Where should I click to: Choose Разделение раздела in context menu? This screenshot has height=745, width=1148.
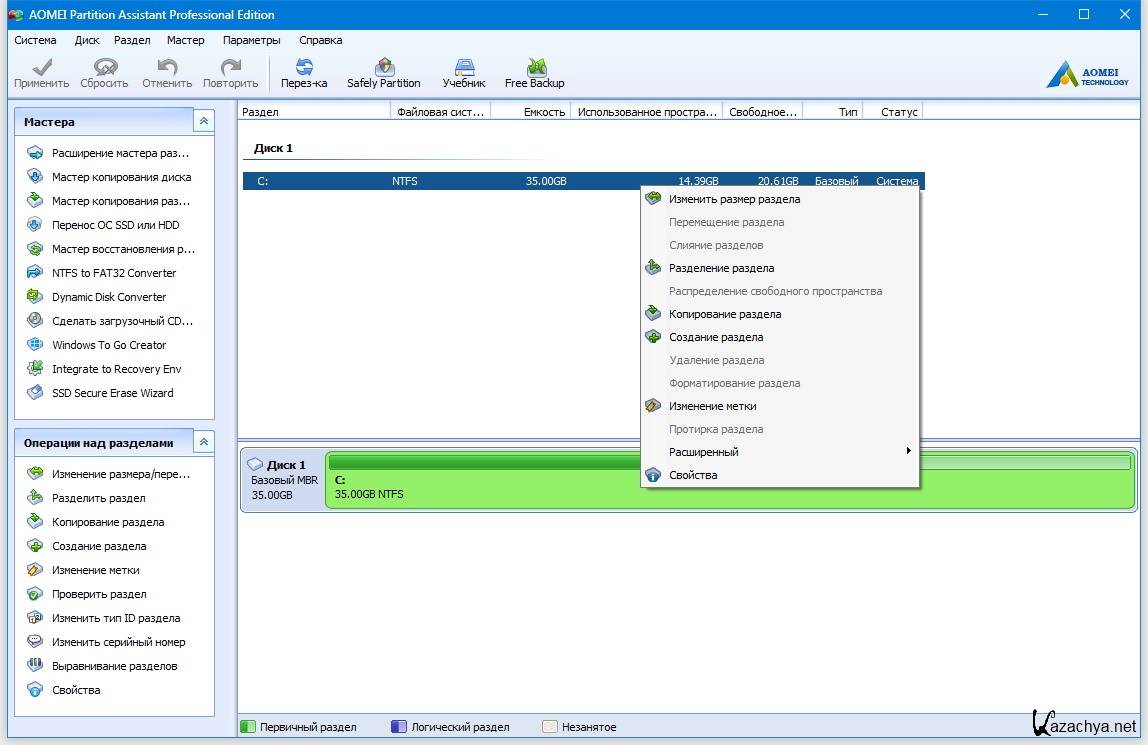[x=721, y=268]
